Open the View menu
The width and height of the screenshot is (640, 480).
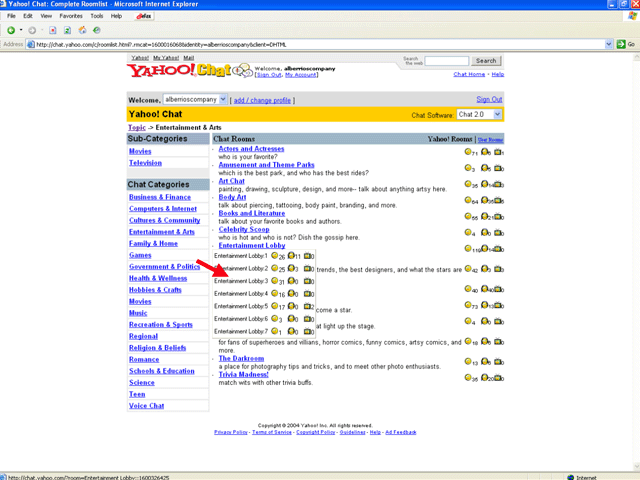pyautogui.click(x=46, y=16)
